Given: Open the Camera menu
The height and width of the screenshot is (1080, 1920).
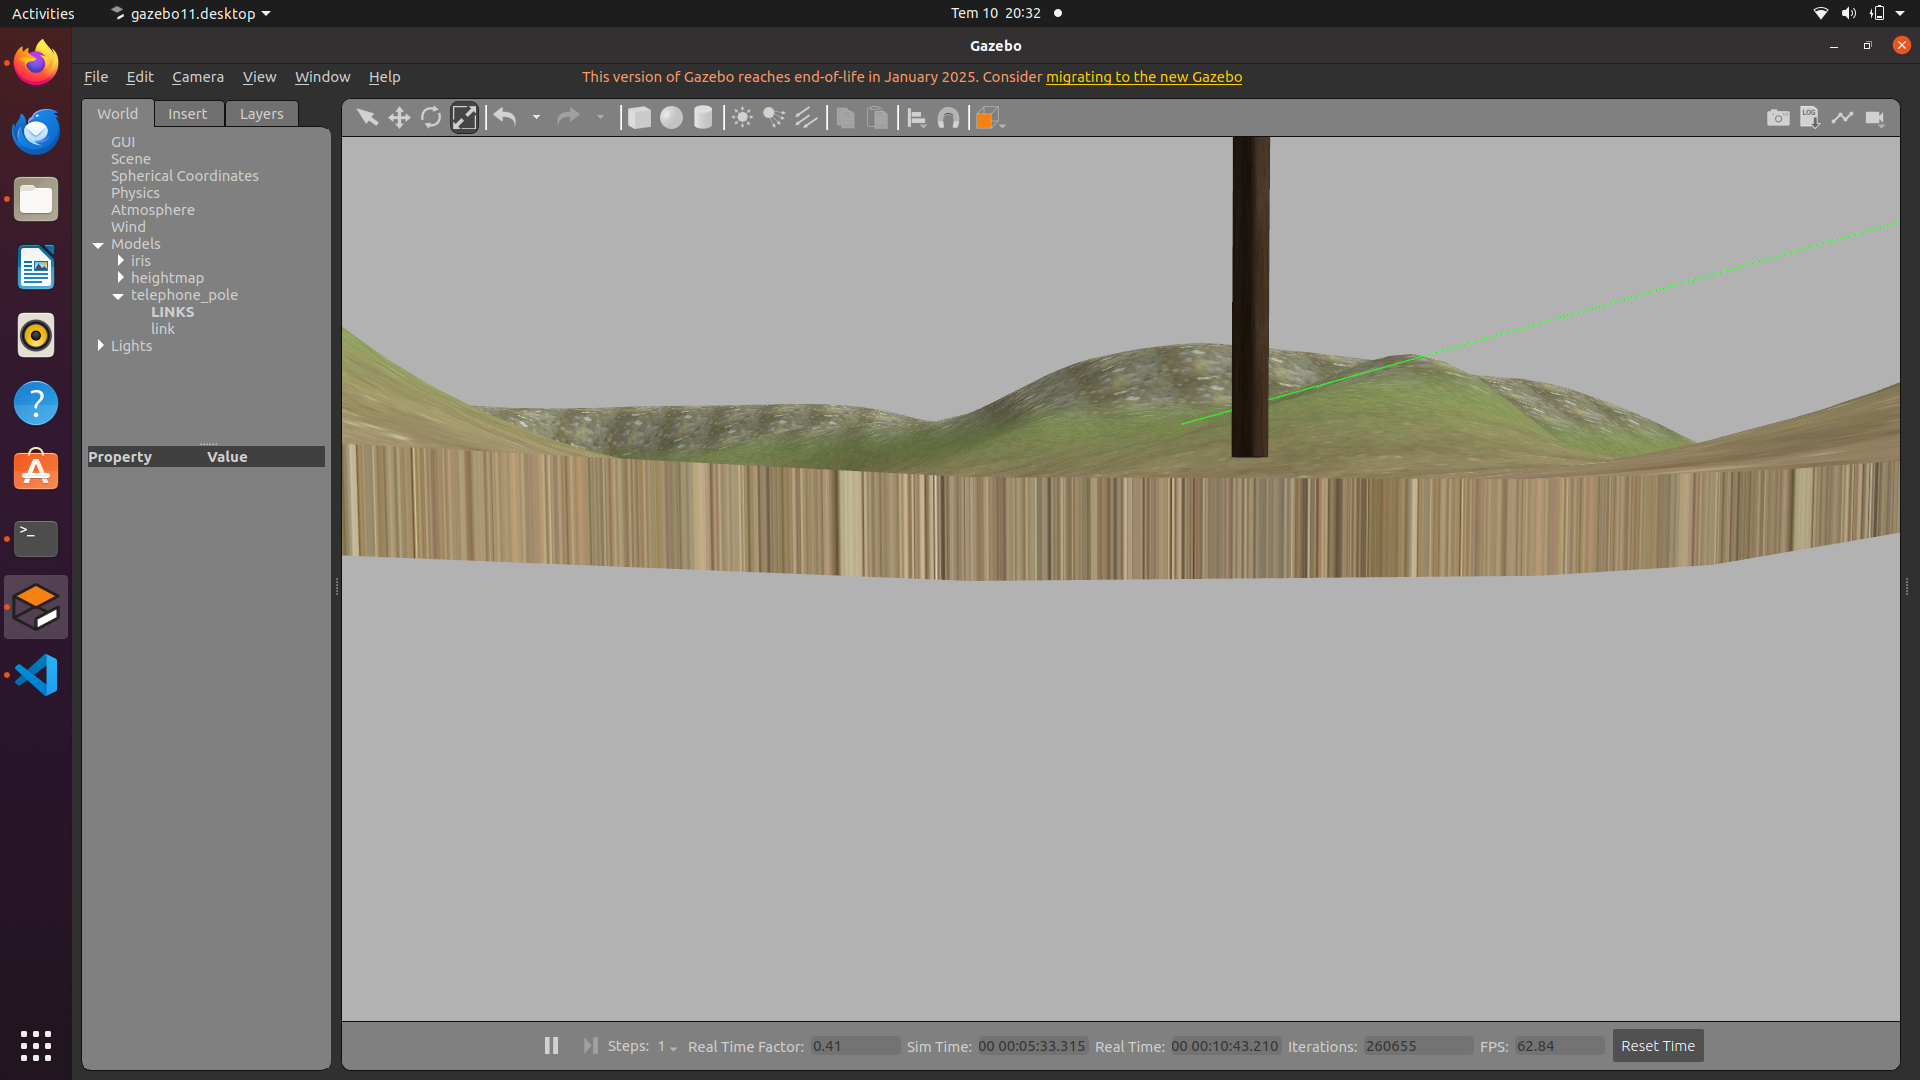Looking at the screenshot, I should [198, 77].
